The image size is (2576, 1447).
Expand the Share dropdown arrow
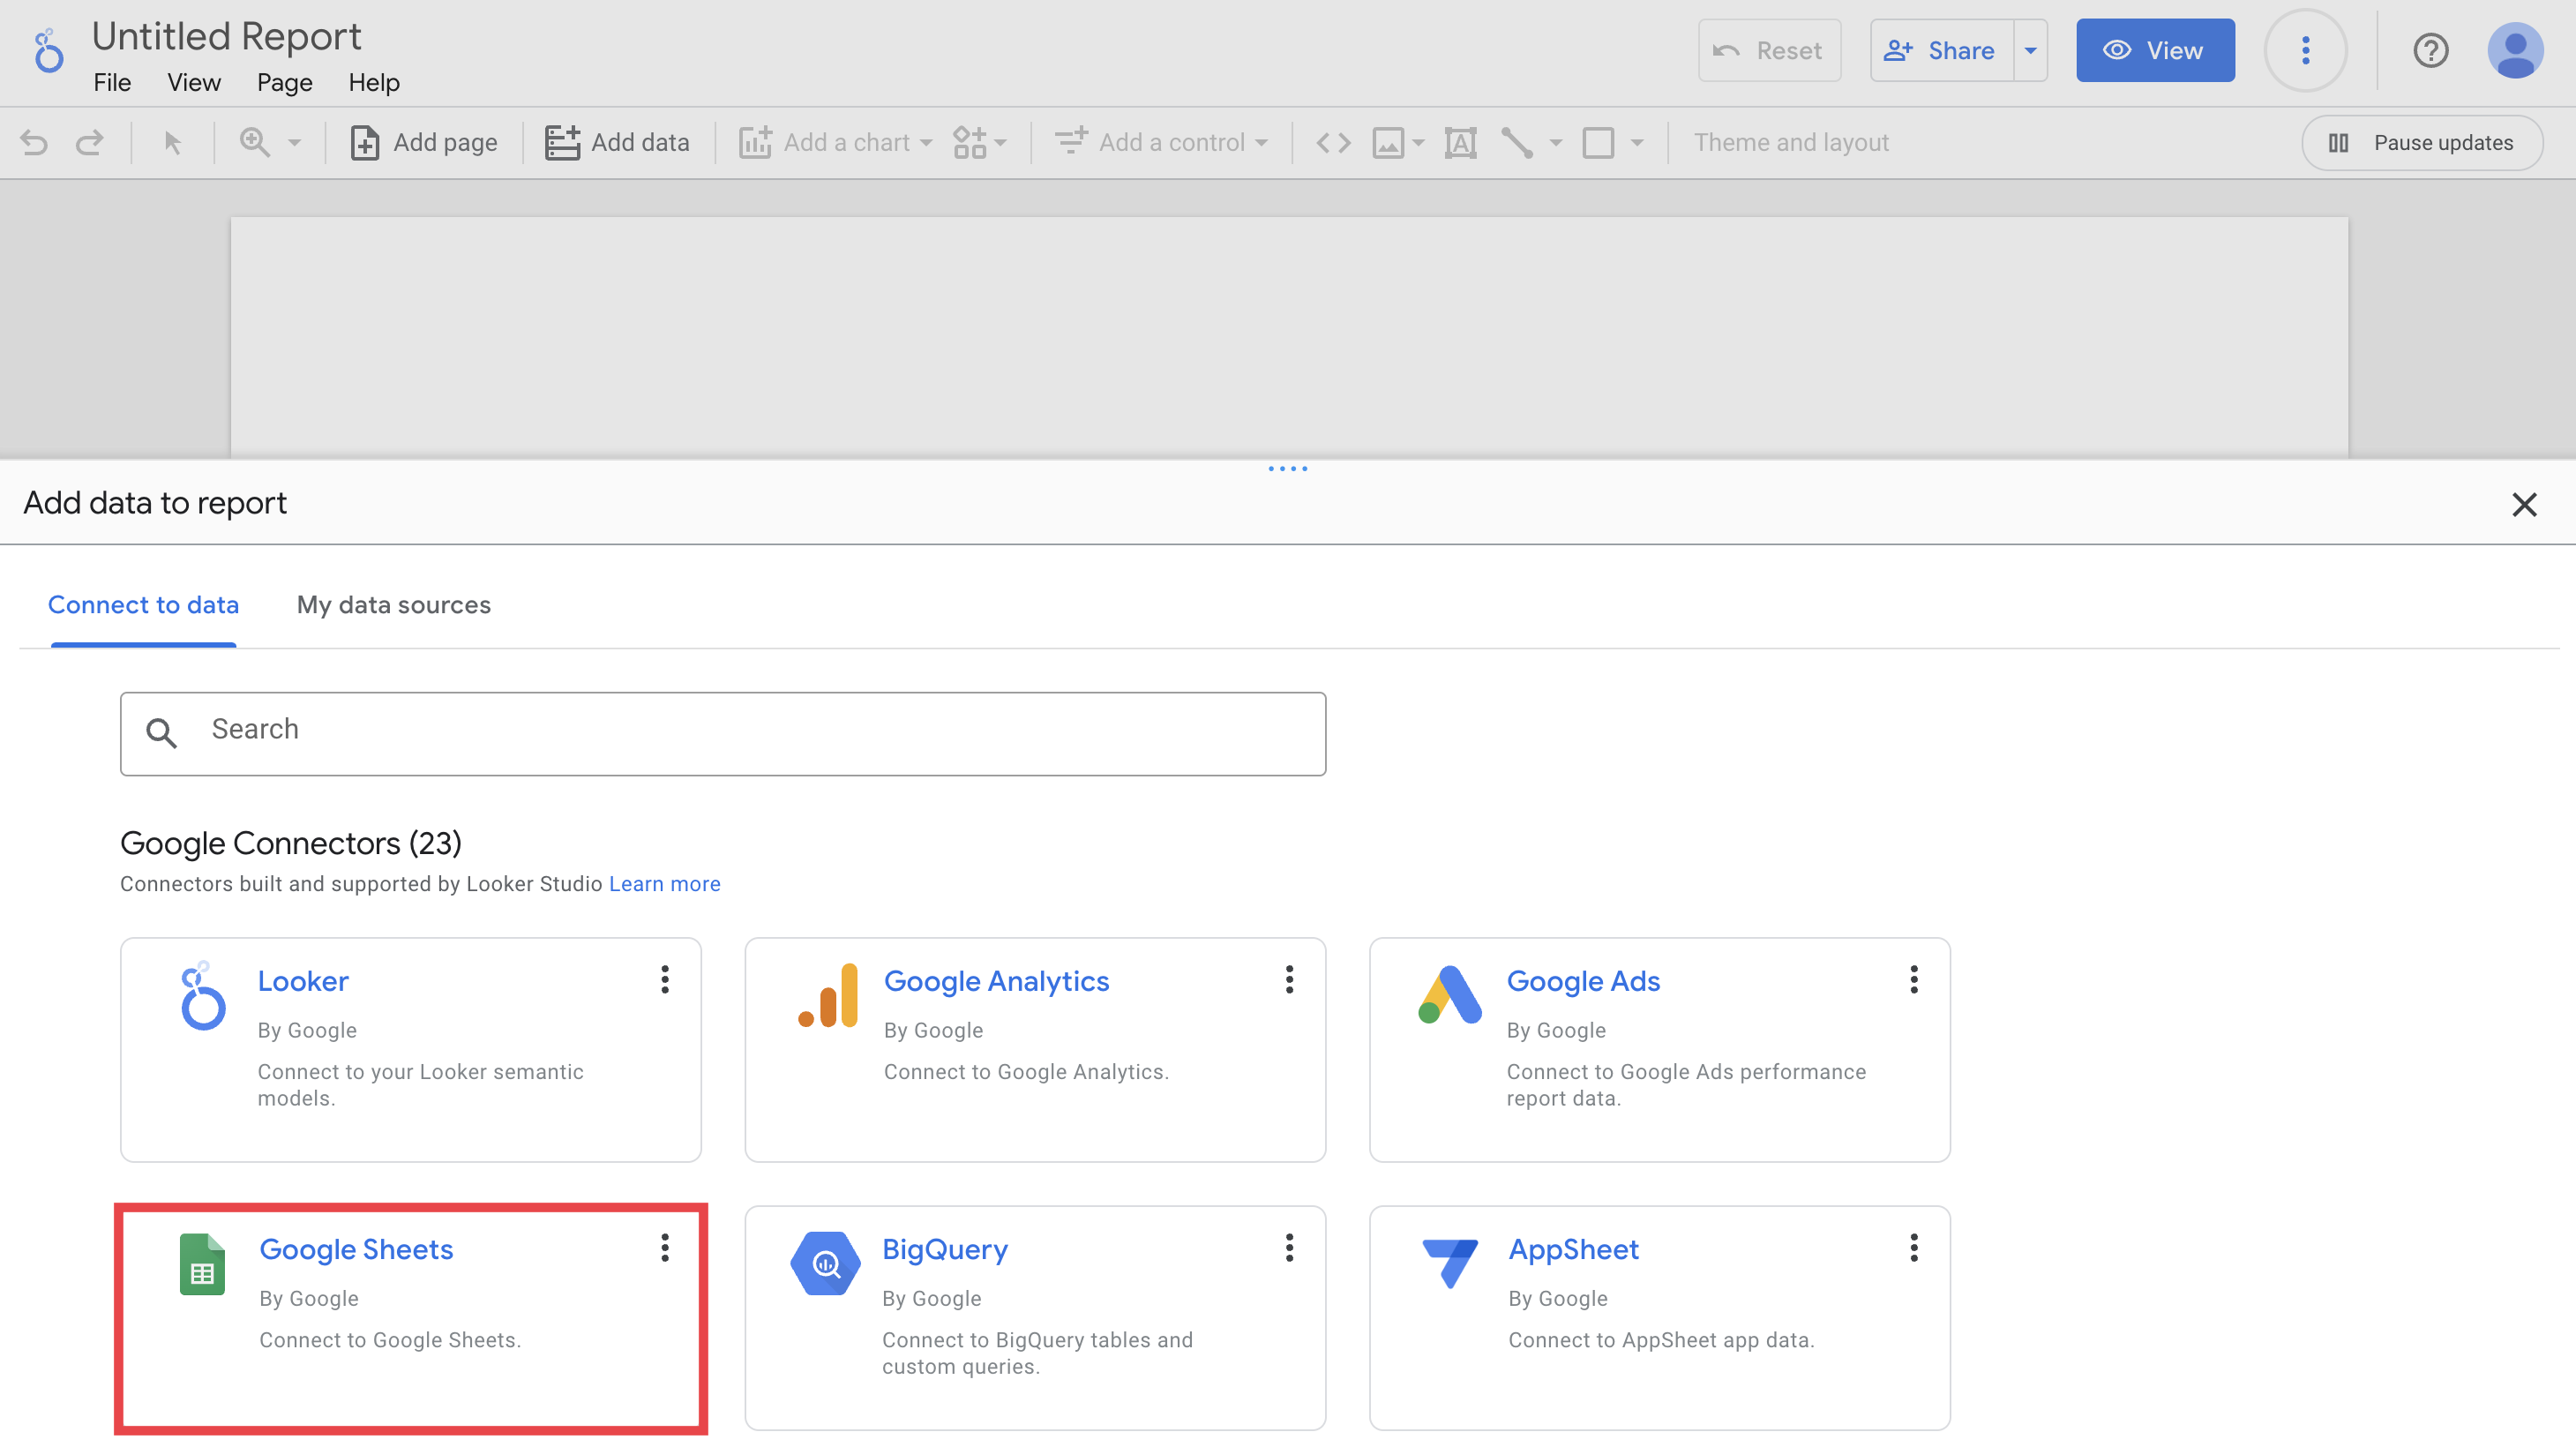[2030, 50]
